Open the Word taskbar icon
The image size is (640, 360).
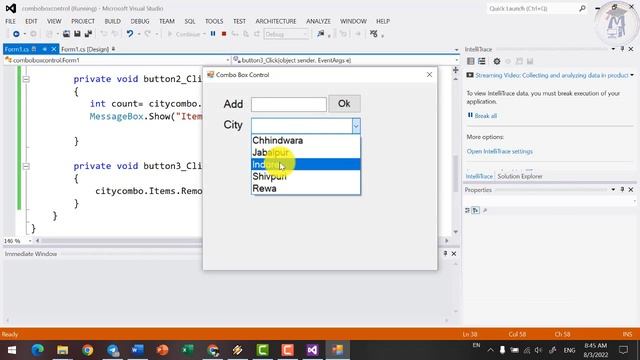click(x=138, y=350)
